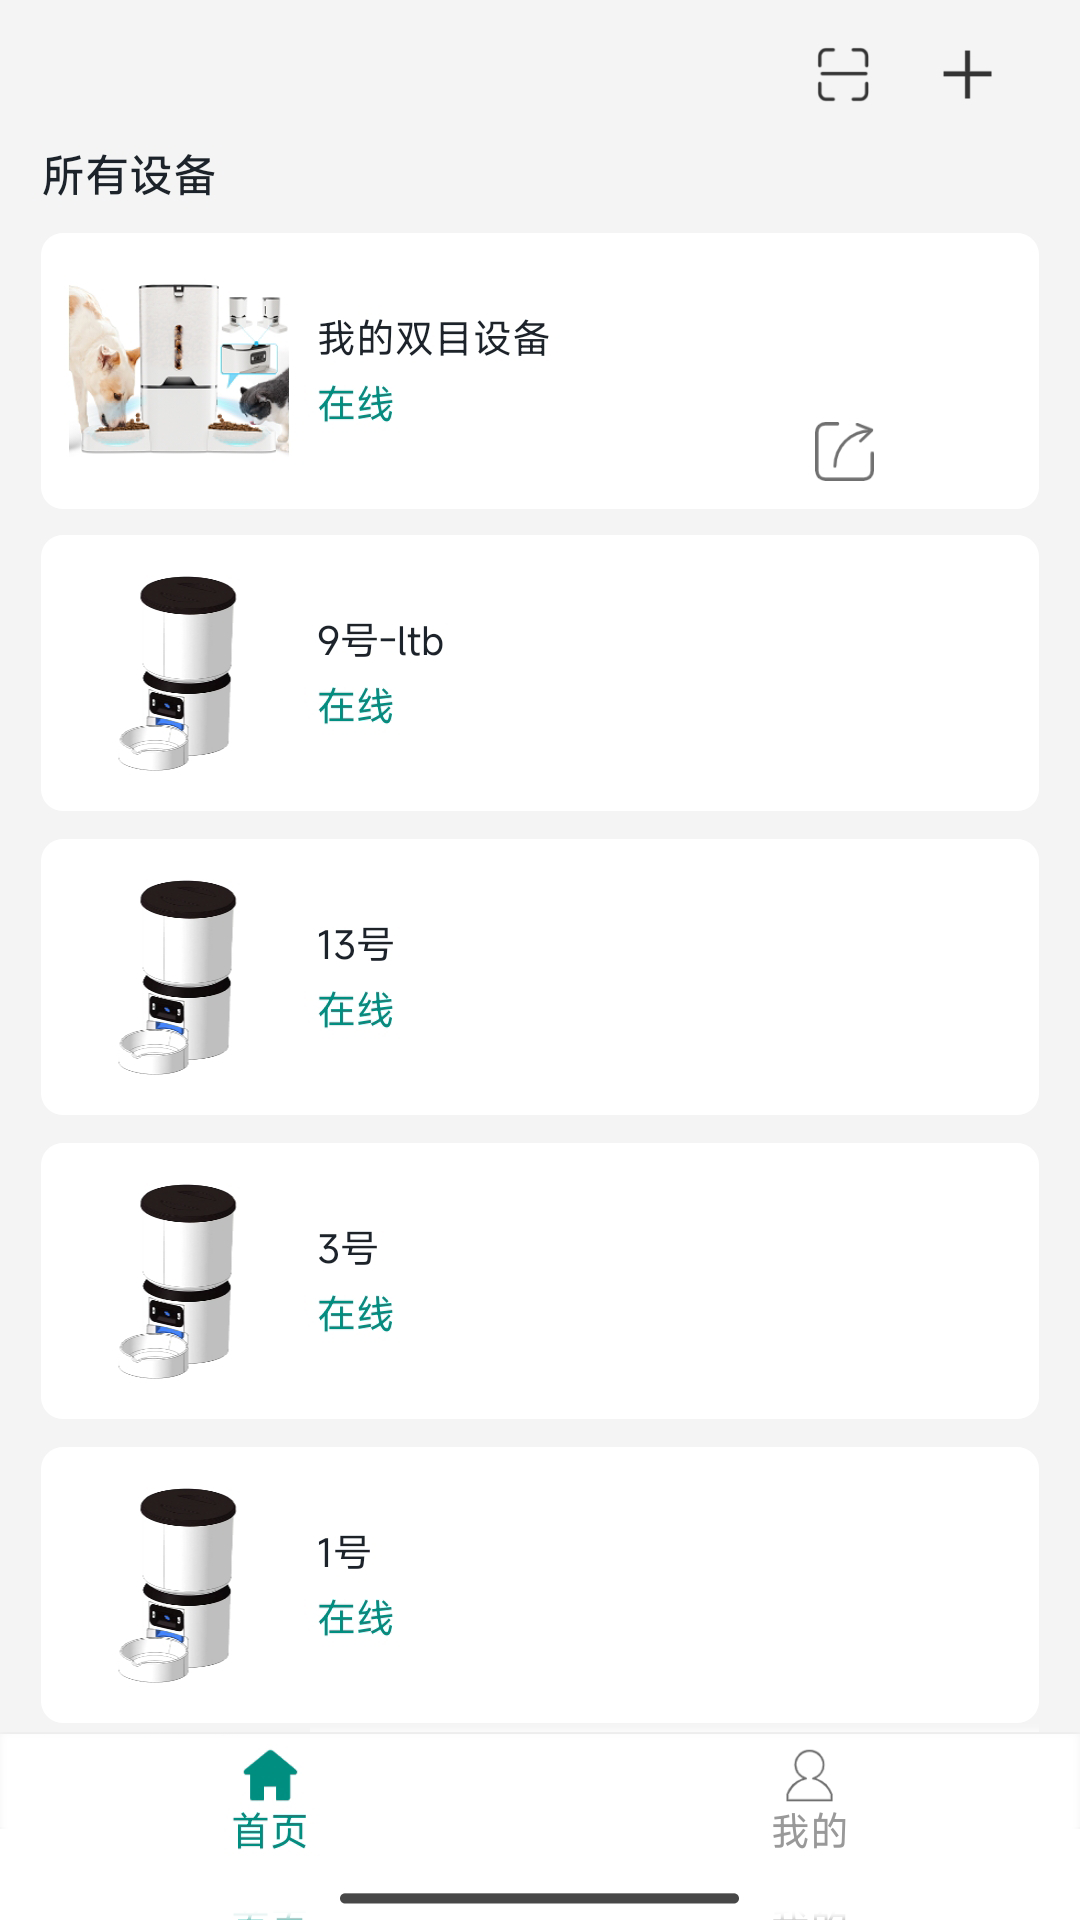This screenshot has height=1920, width=1080.
Task: Tap the 13号 feeder image
Action: (179, 977)
